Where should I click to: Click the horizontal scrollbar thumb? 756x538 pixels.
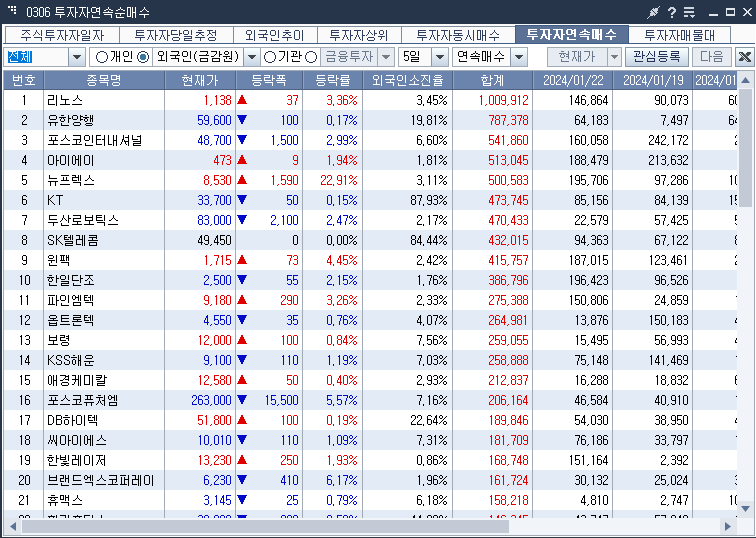point(265,526)
